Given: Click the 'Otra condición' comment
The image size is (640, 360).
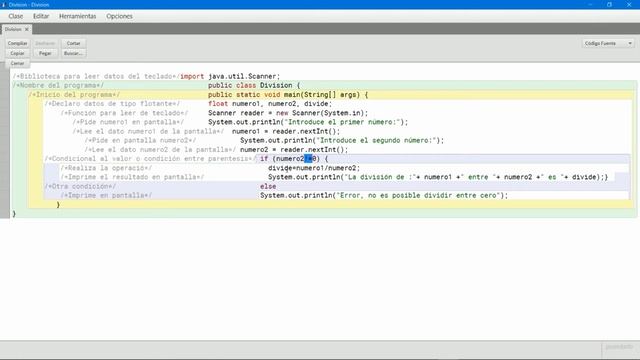Looking at the screenshot, I should point(80,187).
